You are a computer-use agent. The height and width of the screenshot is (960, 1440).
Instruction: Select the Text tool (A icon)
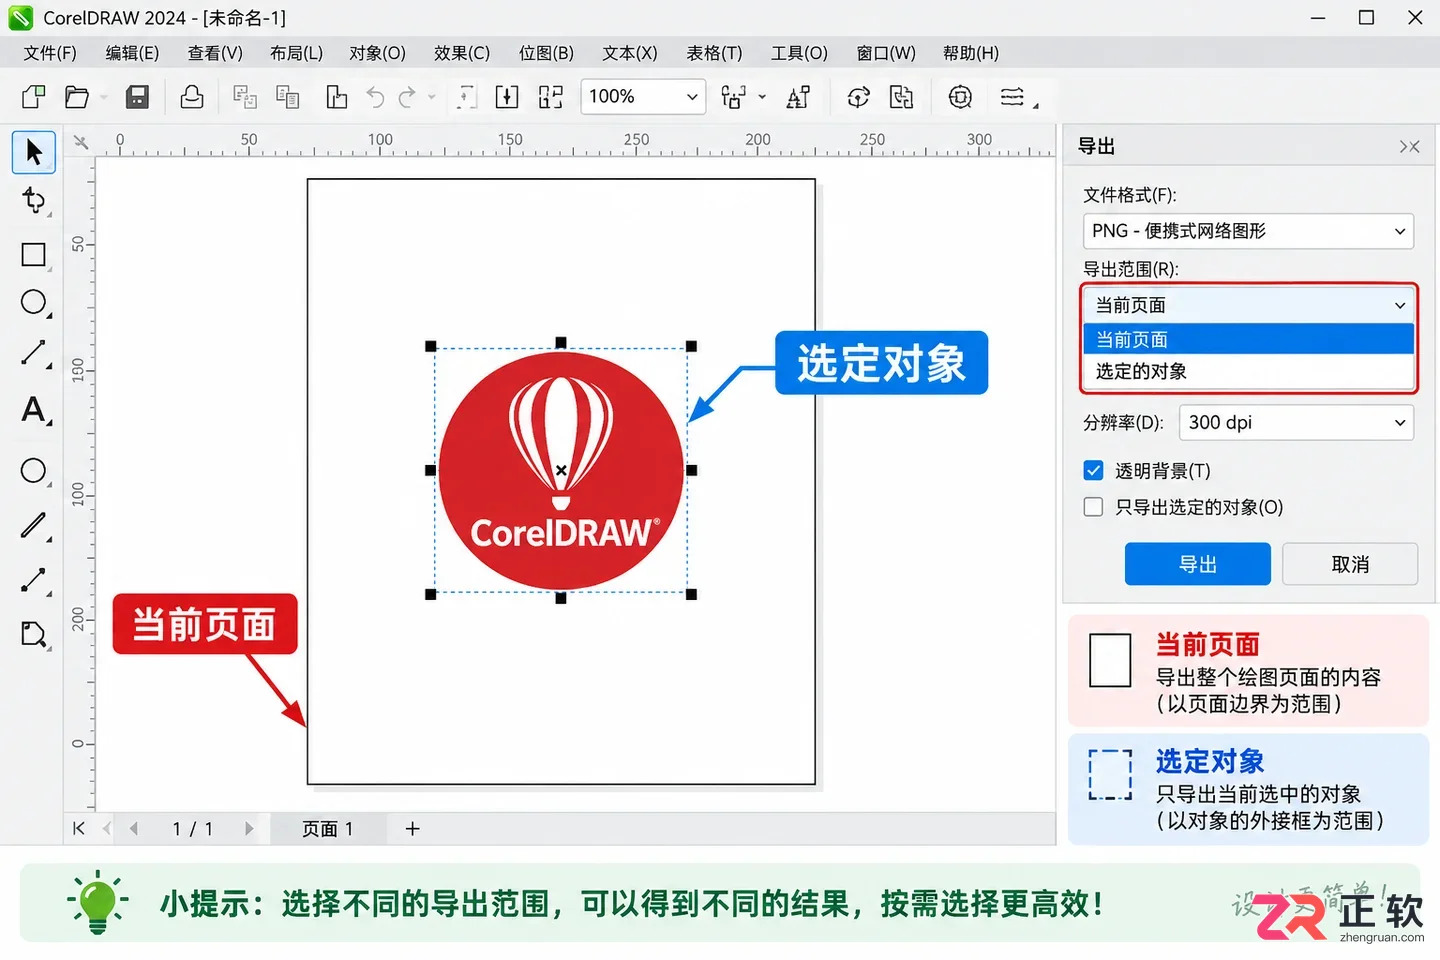(35, 410)
